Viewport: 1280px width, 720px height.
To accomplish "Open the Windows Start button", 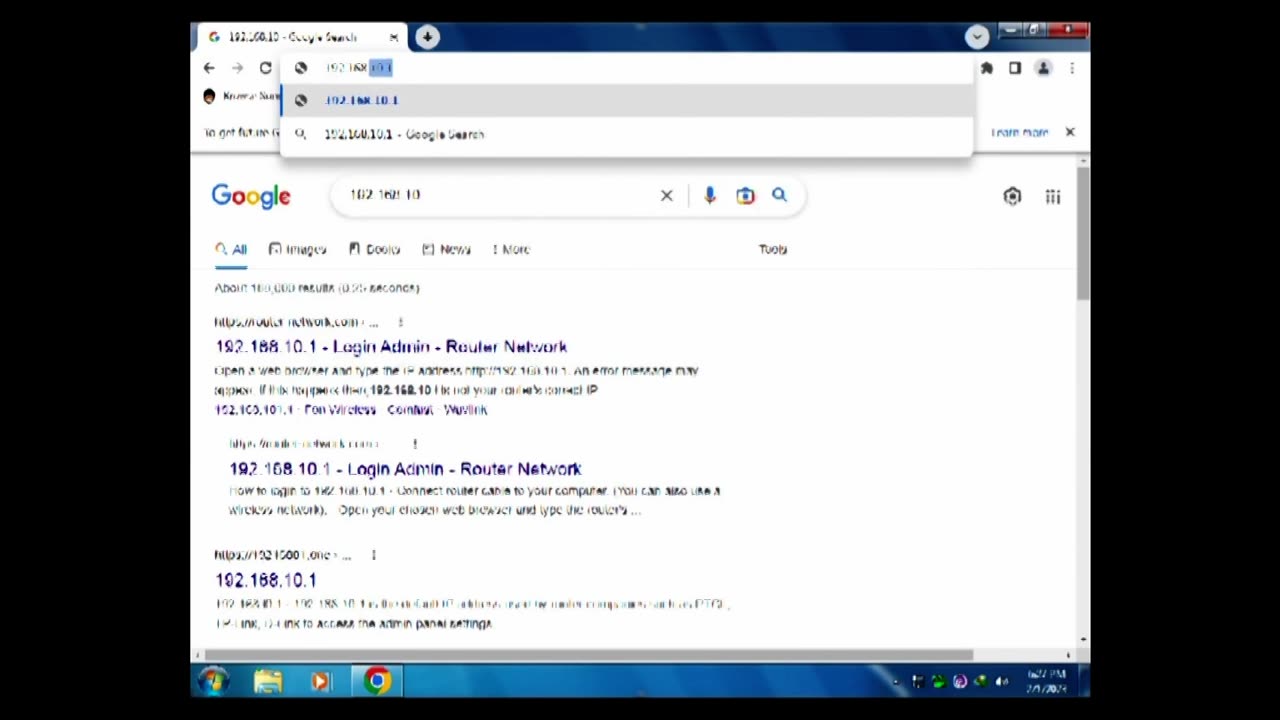I will pos(213,682).
